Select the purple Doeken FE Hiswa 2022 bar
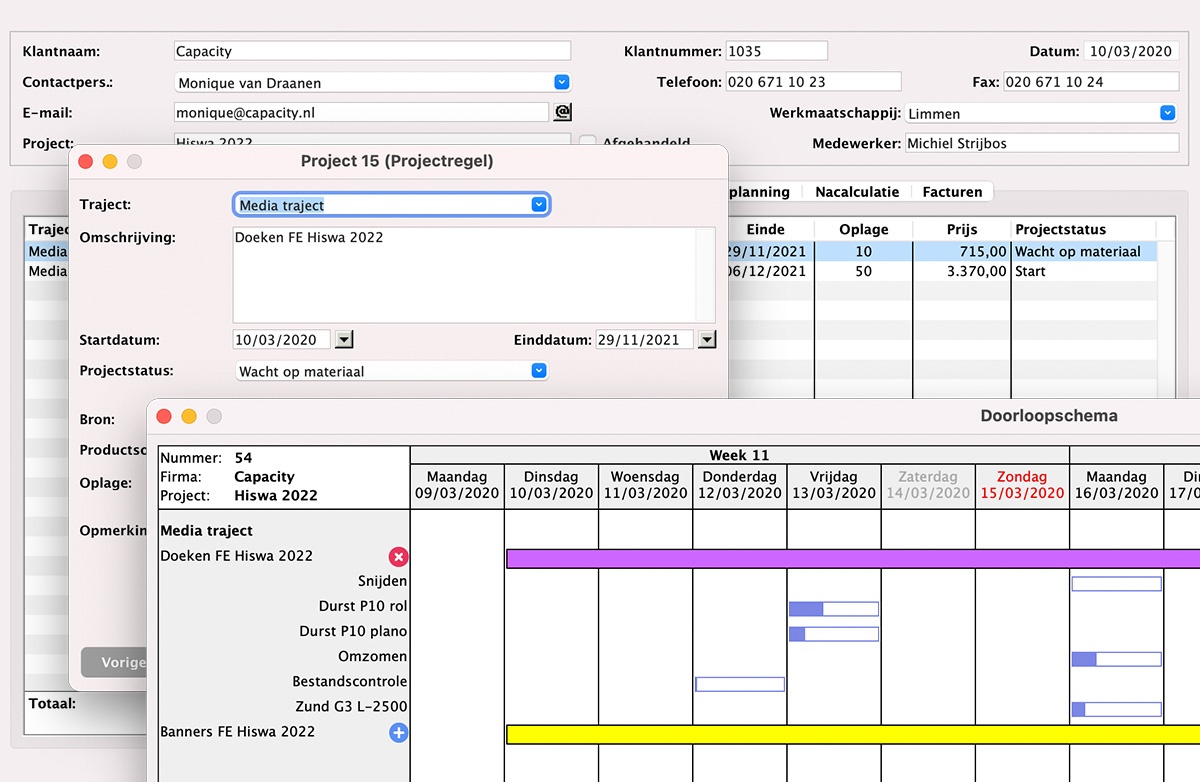This screenshot has height=782, width=1200. 850,559
